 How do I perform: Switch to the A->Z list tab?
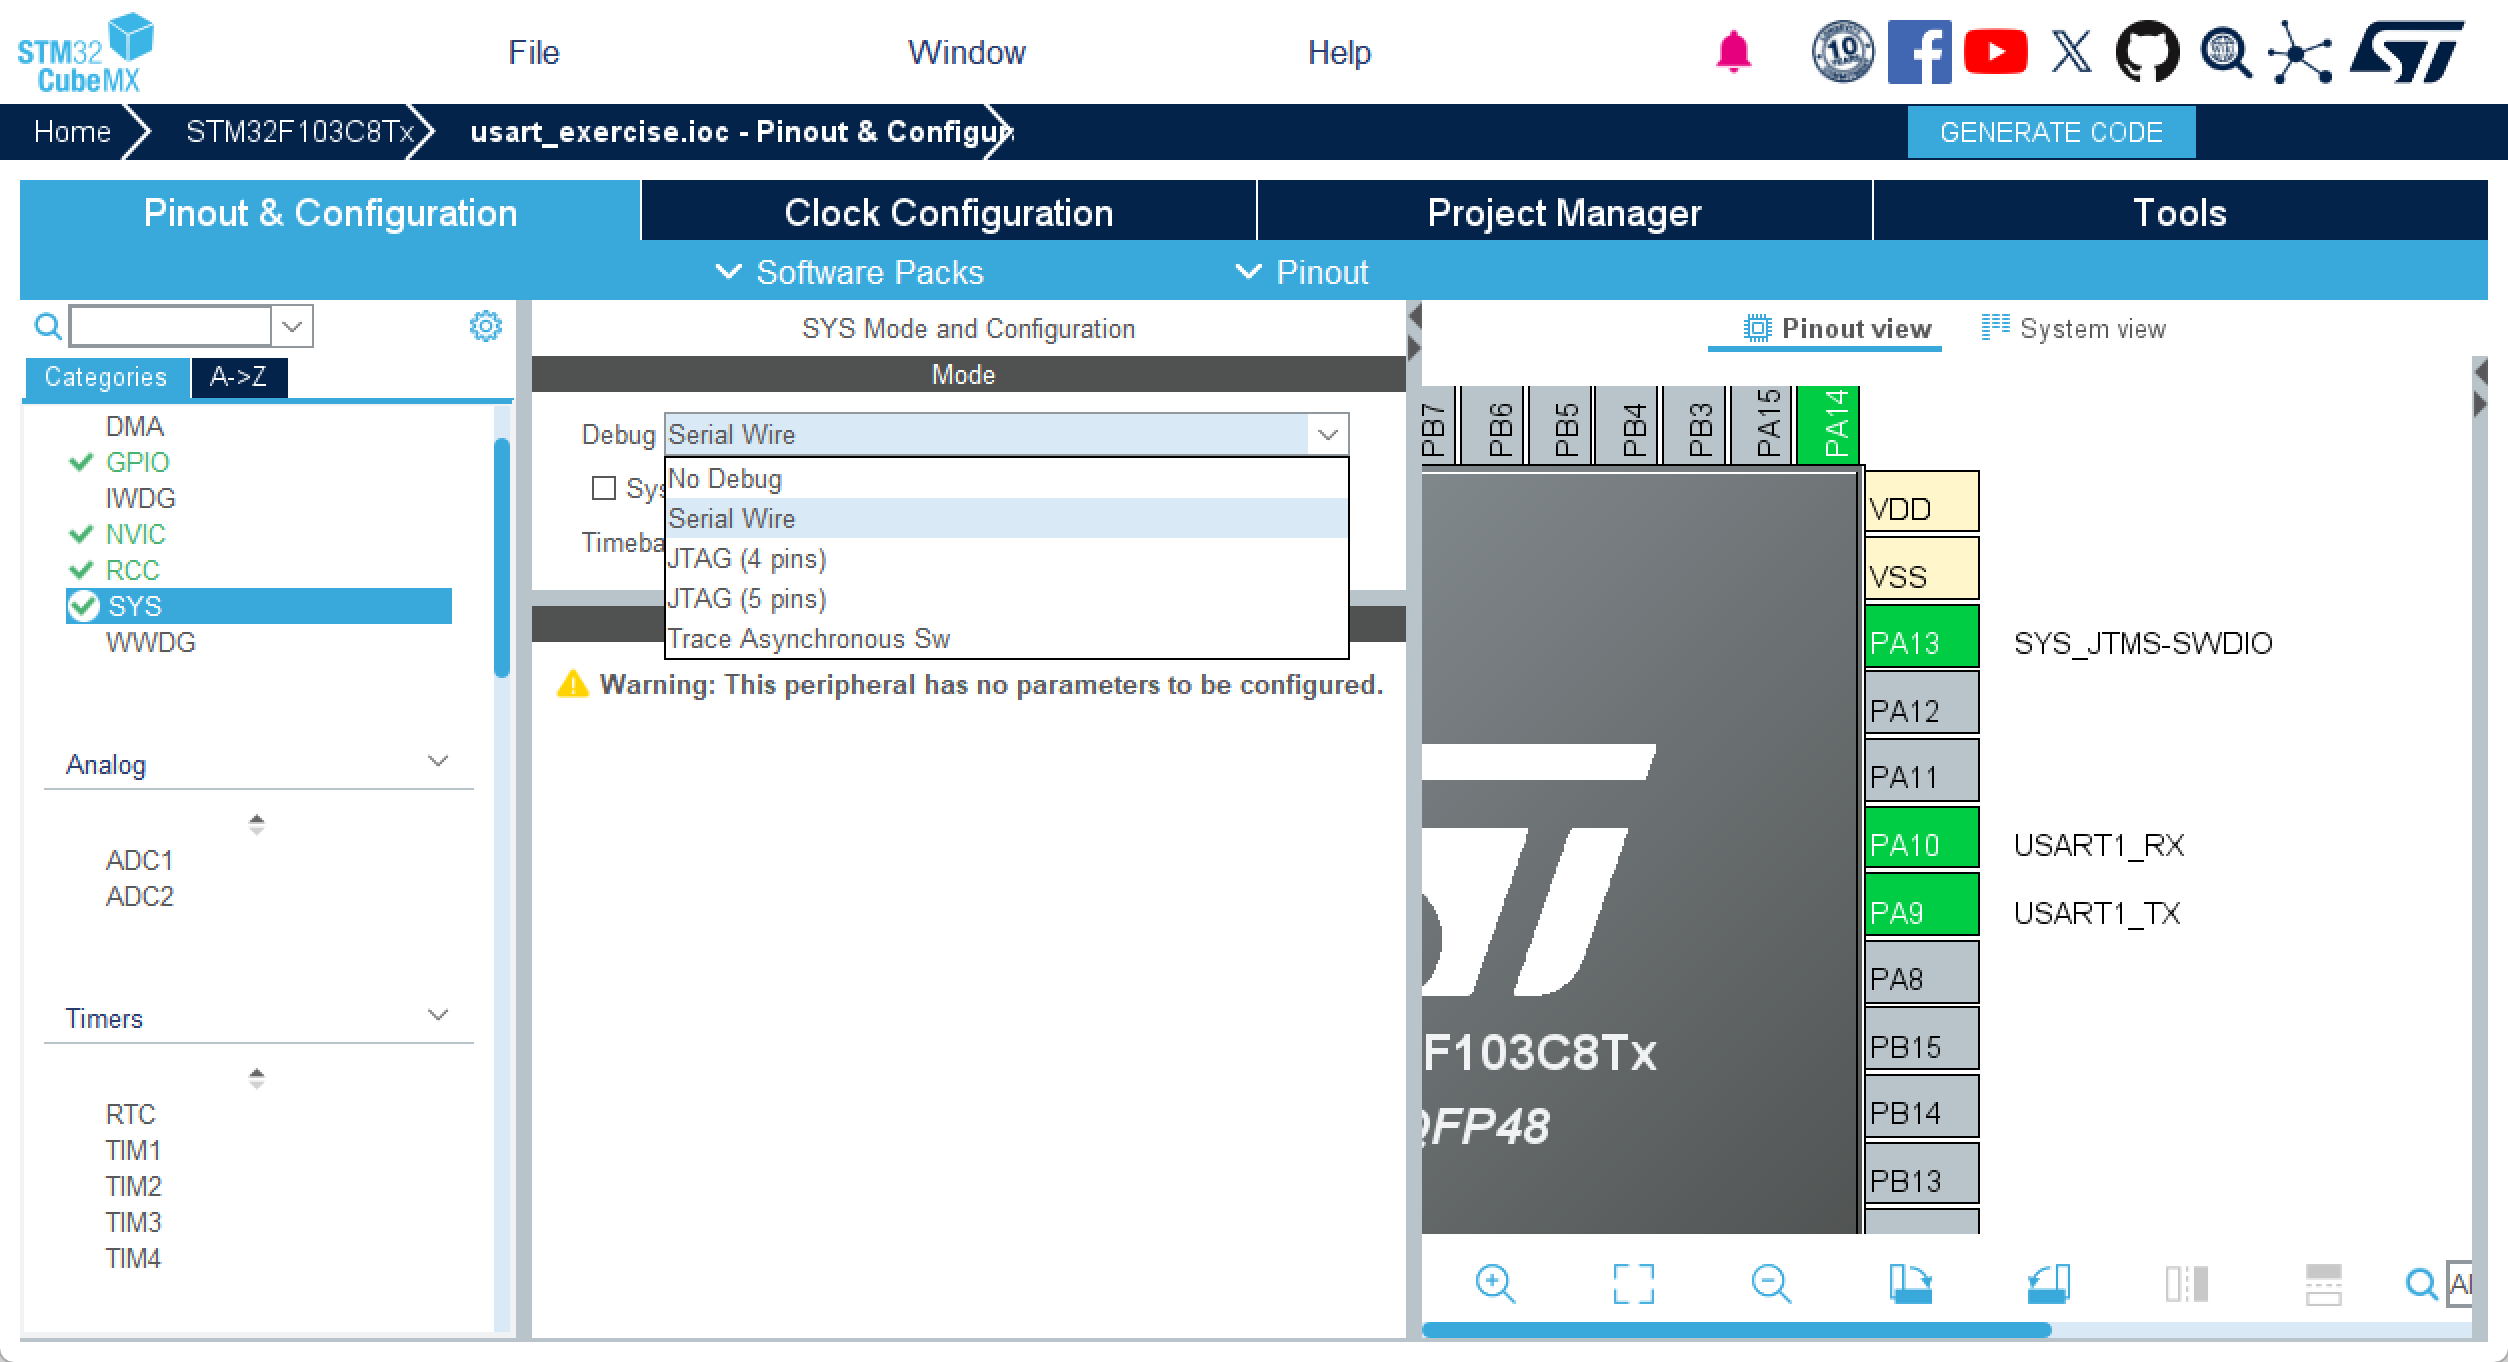(238, 377)
